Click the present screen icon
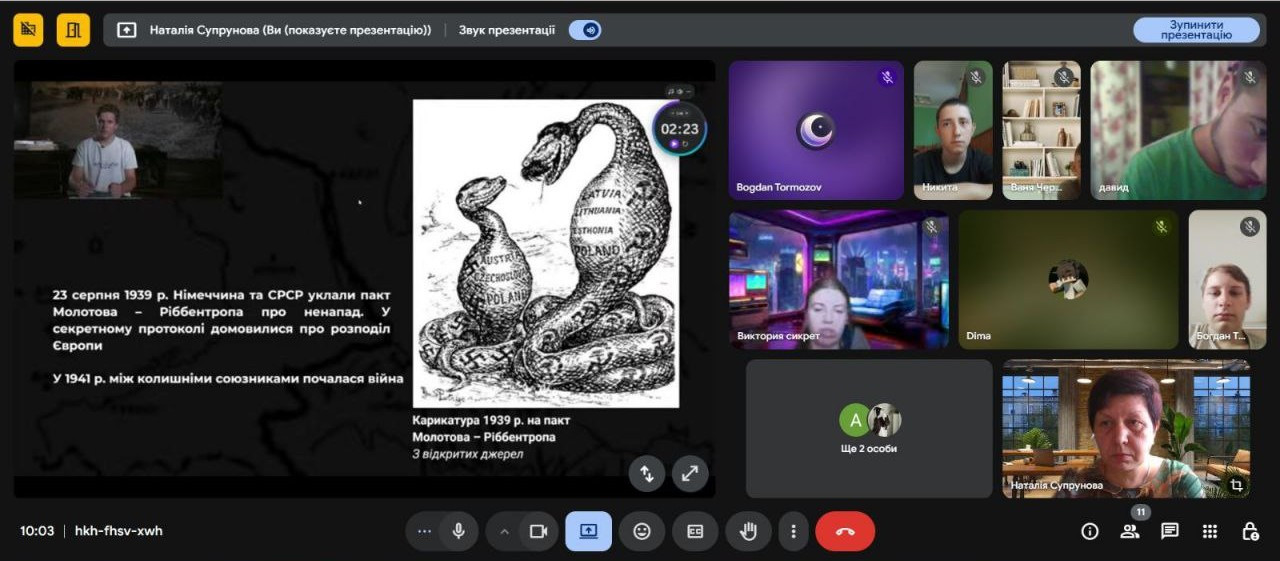1280x561 pixels. pos(588,531)
